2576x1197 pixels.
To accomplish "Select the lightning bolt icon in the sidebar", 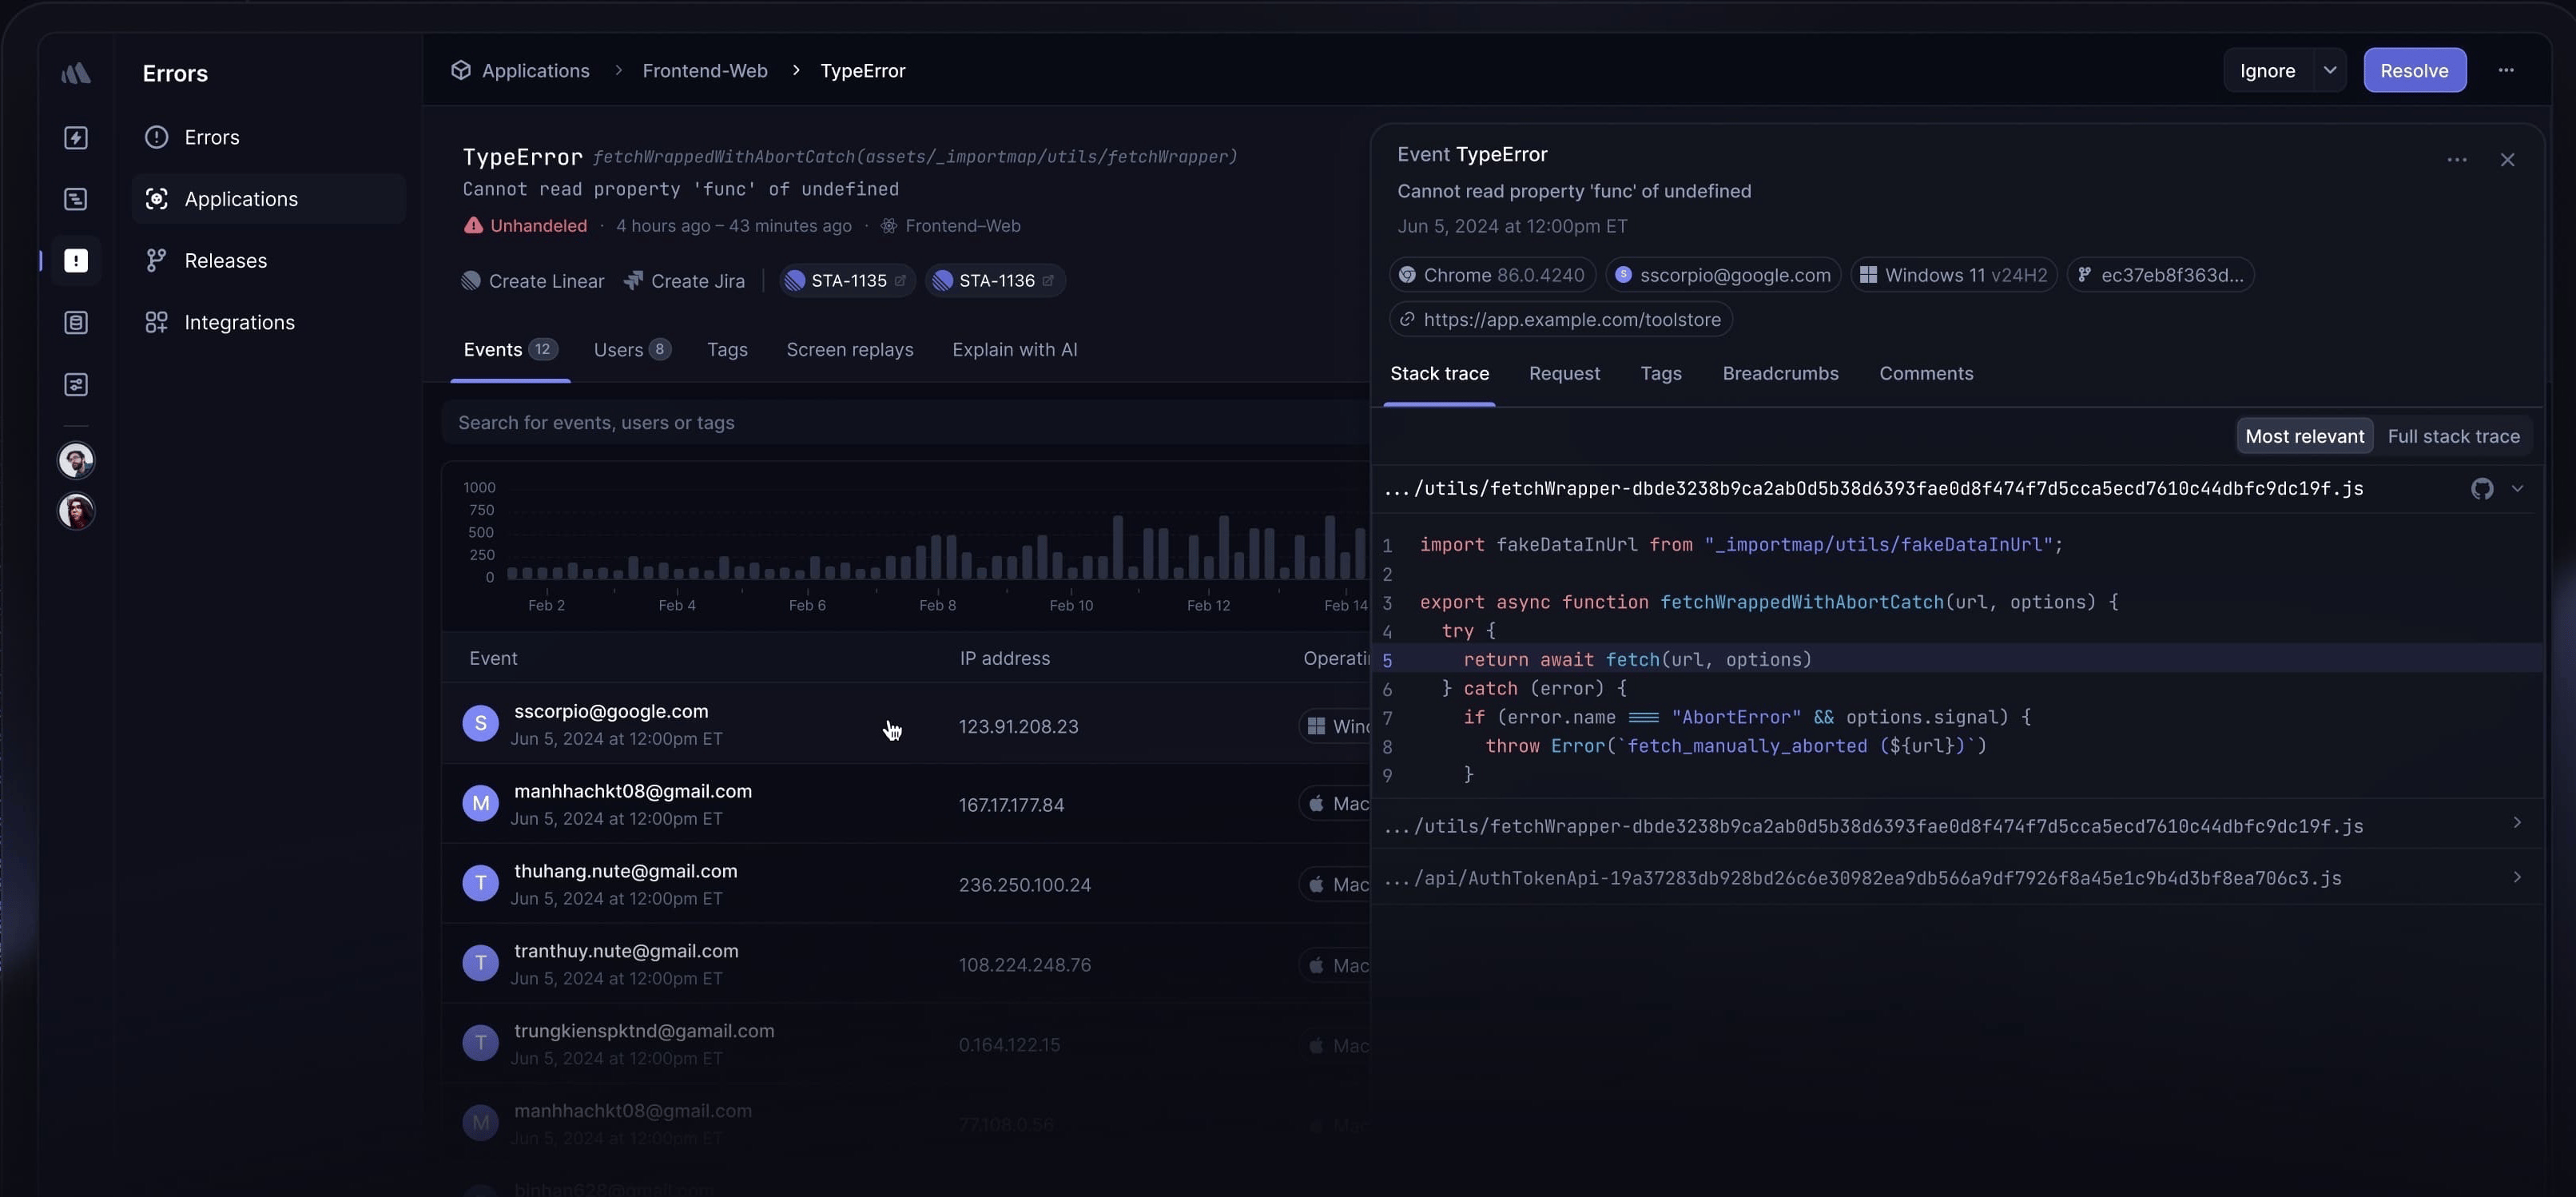I will (x=76, y=138).
